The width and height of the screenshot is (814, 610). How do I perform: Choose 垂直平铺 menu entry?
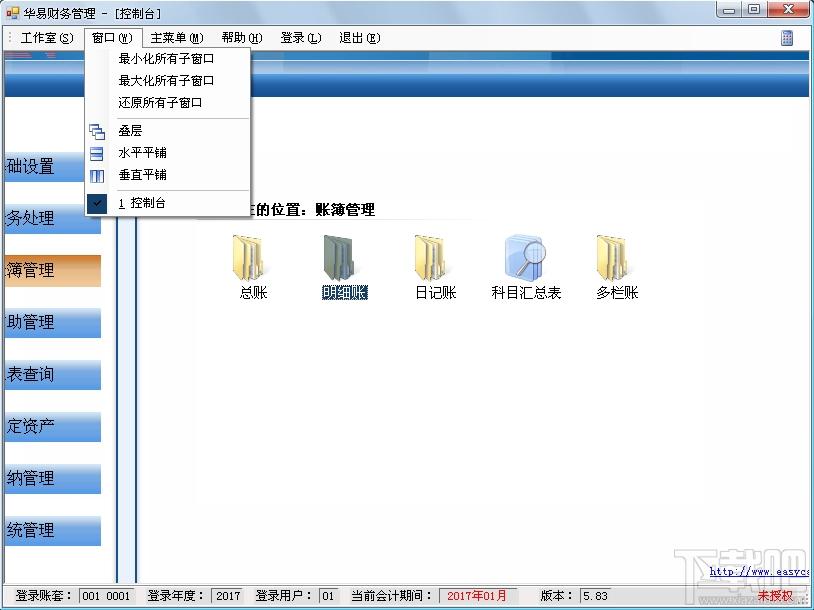tap(167, 174)
